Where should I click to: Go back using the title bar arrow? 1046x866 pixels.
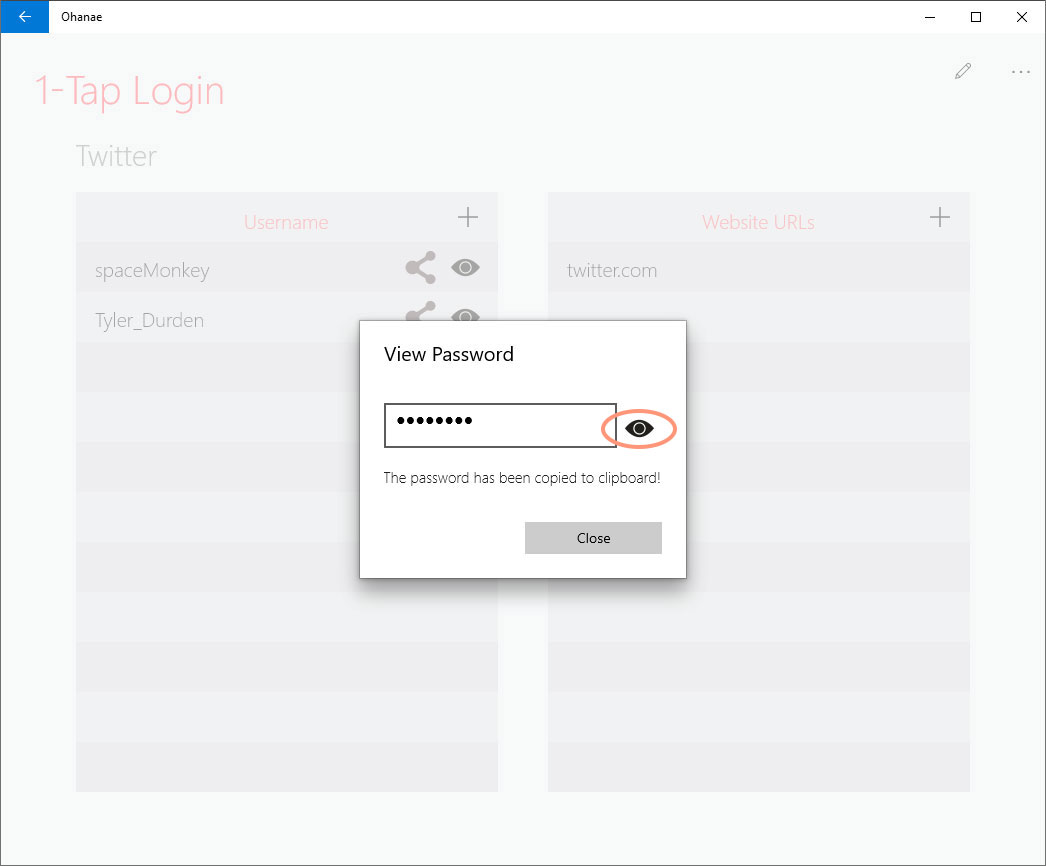25,17
